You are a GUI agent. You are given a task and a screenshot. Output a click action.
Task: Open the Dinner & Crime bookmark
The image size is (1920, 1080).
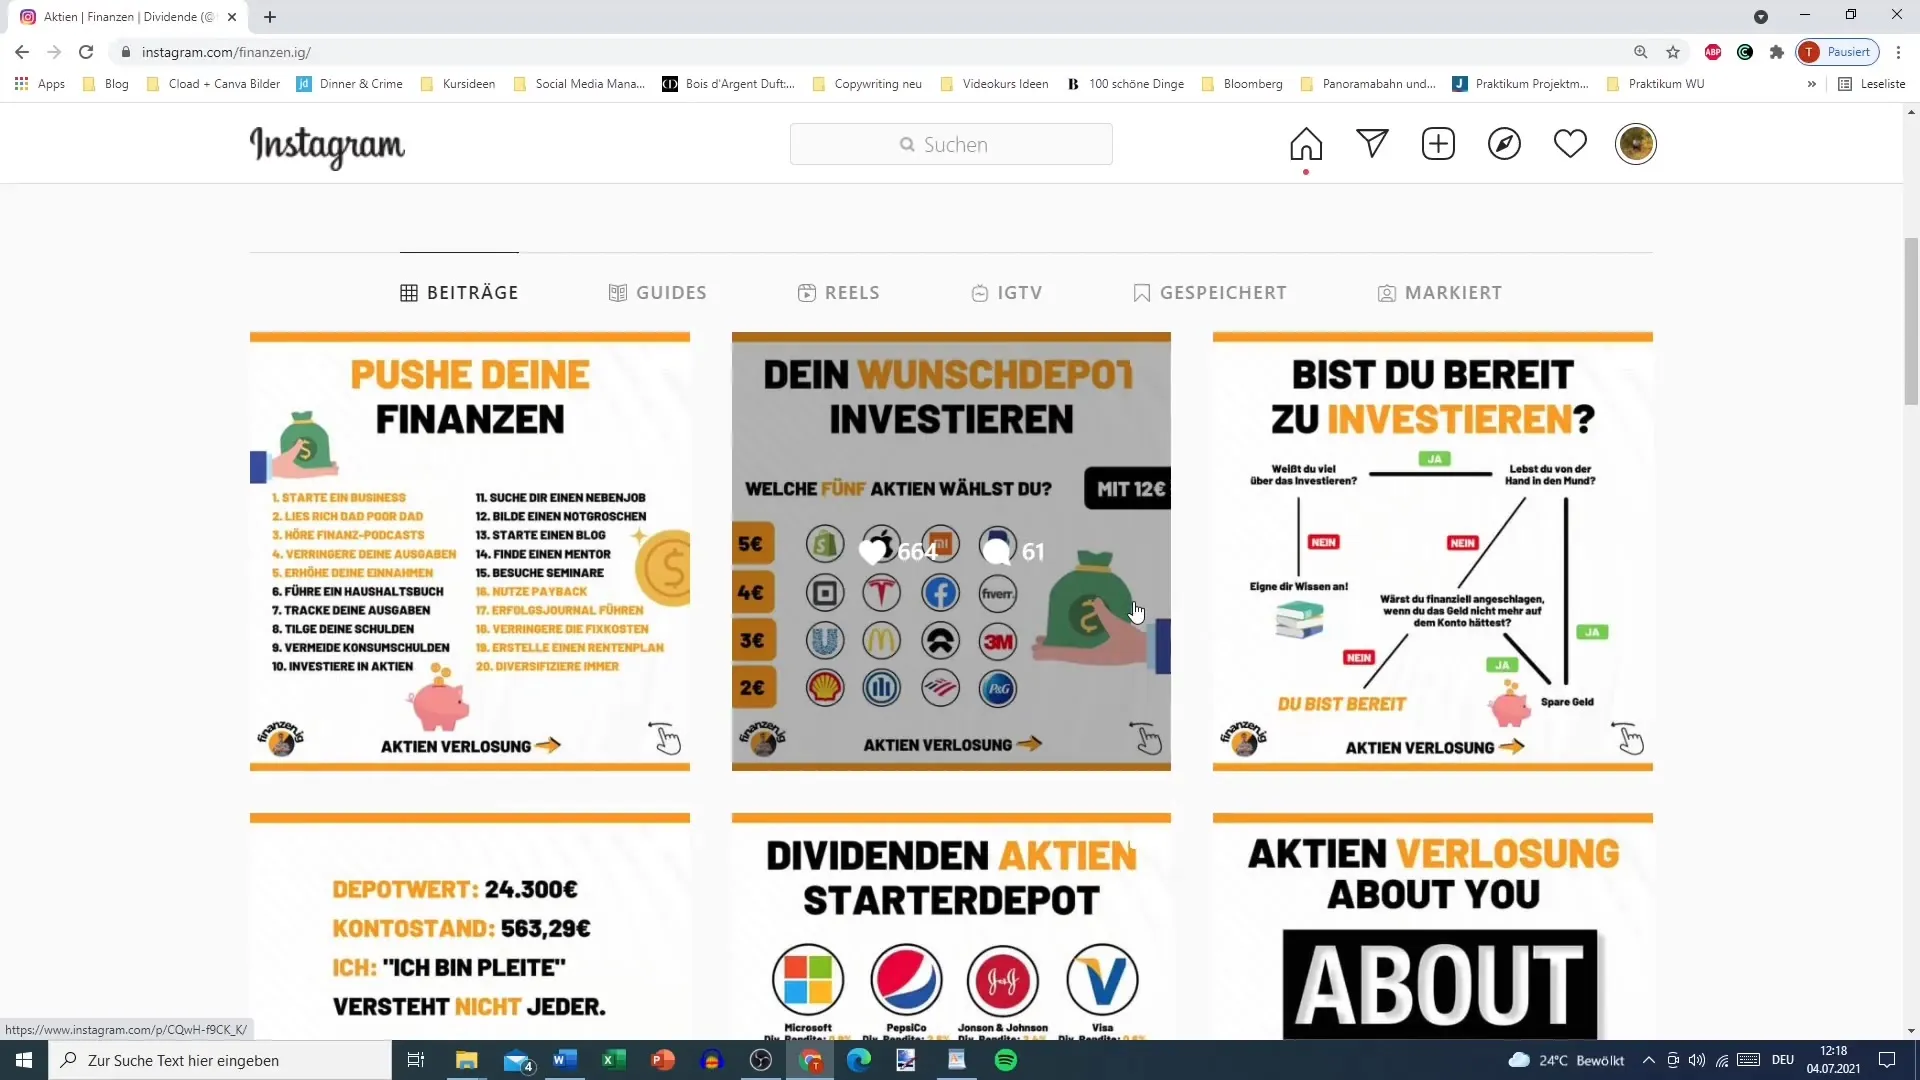pos(350,84)
